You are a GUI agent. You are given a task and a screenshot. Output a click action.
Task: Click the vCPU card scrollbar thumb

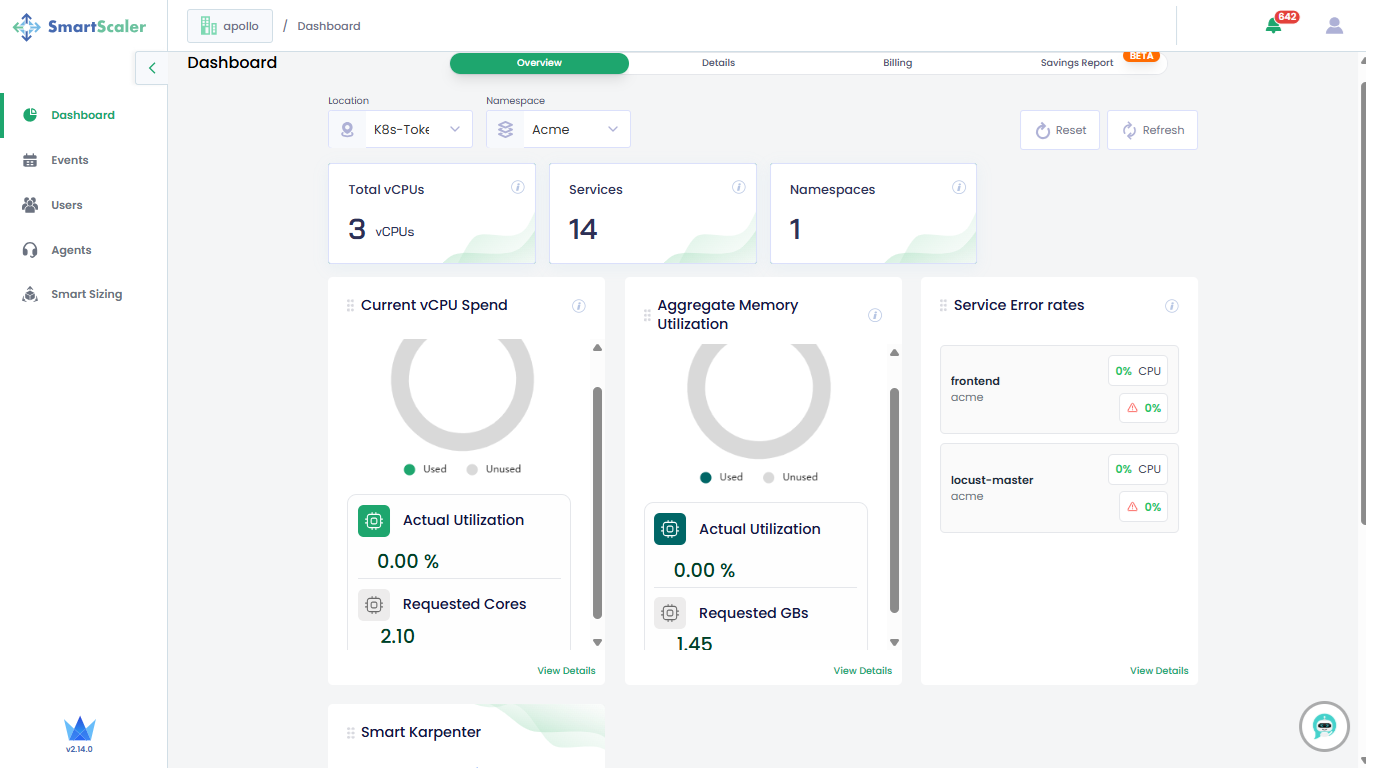click(x=598, y=503)
